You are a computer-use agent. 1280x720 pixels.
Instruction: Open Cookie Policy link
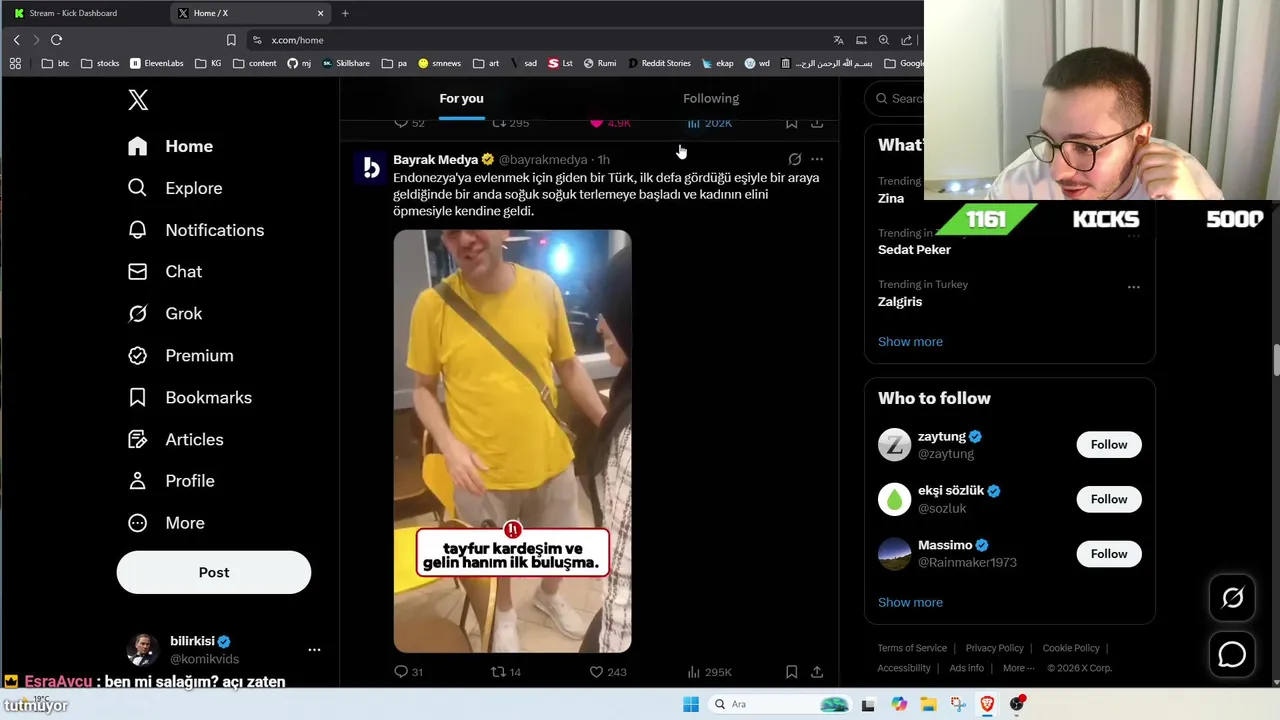[1071, 648]
